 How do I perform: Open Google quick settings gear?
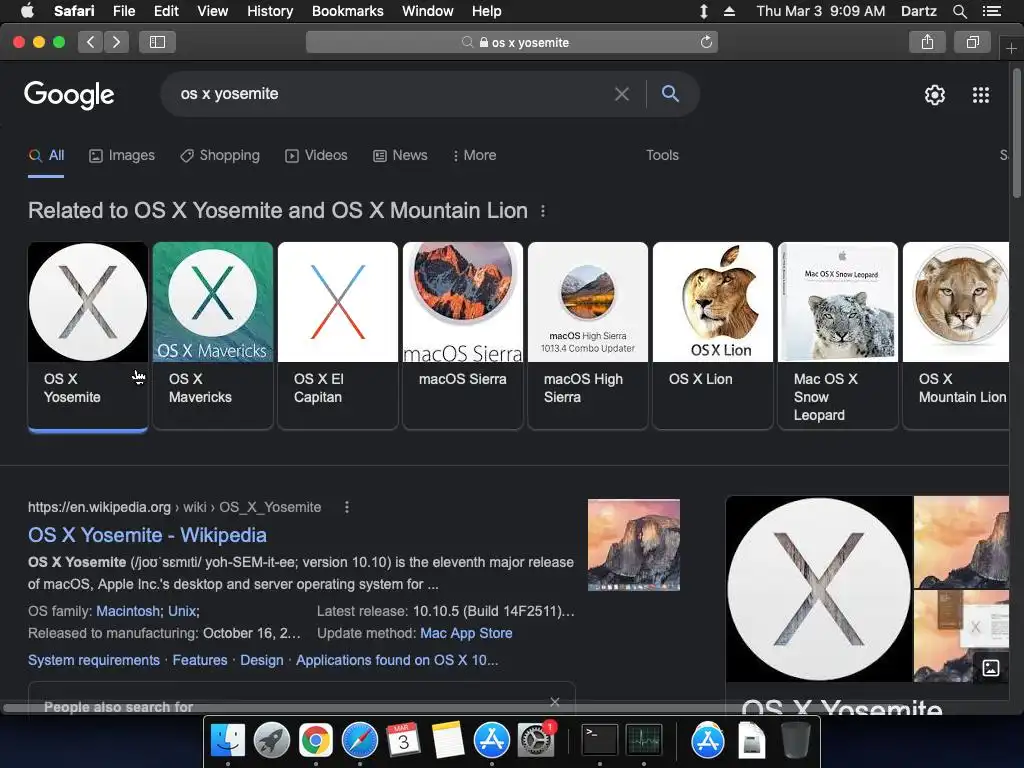click(x=935, y=95)
